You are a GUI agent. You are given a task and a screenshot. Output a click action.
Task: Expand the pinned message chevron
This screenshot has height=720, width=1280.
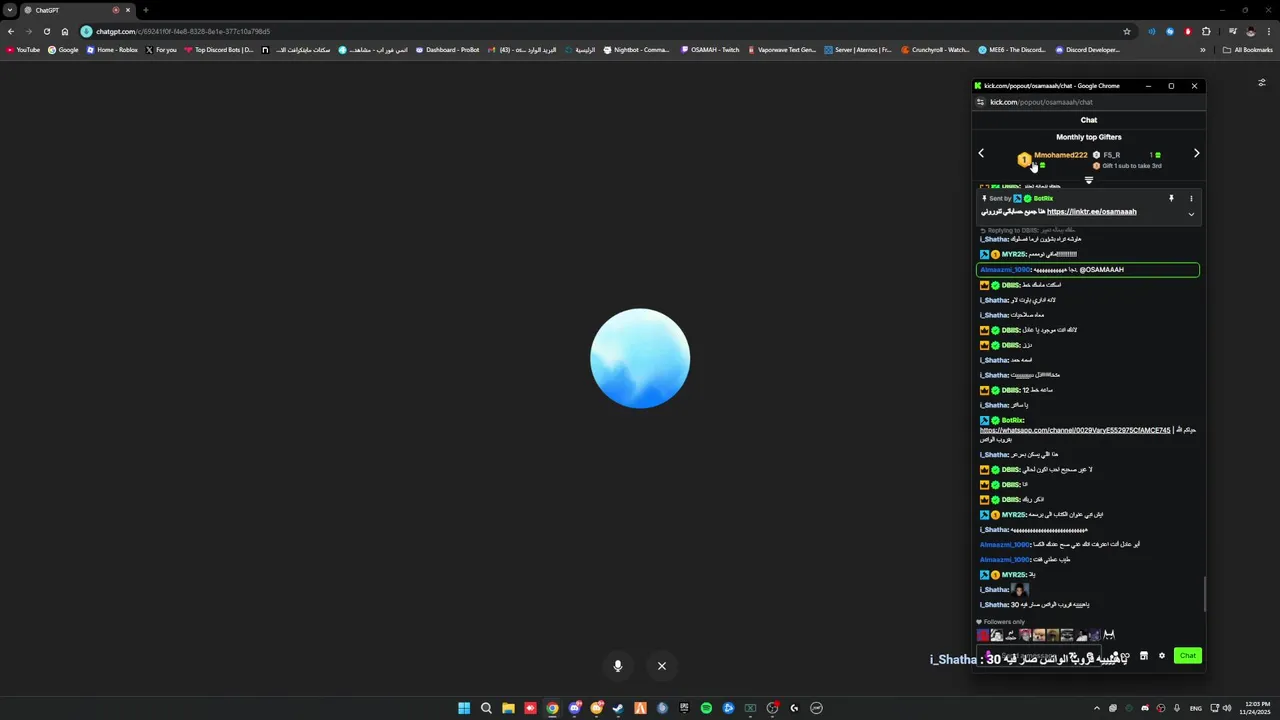point(1191,214)
